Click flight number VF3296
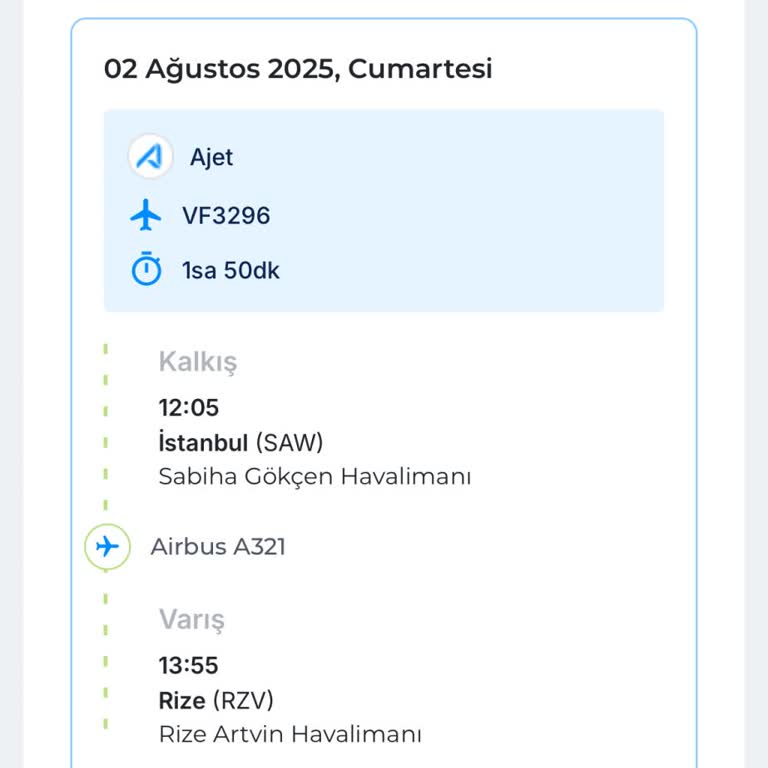768x768 pixels. [x=226, y=215]
